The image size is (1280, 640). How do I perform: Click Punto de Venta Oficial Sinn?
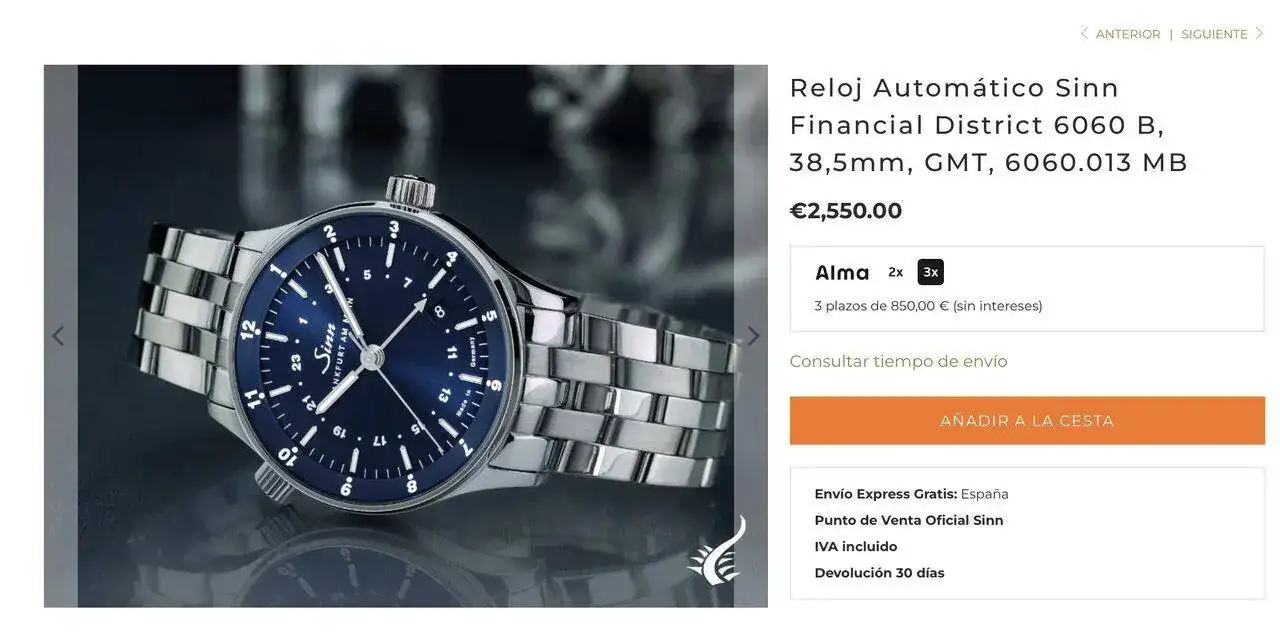(x=909, y=520)
